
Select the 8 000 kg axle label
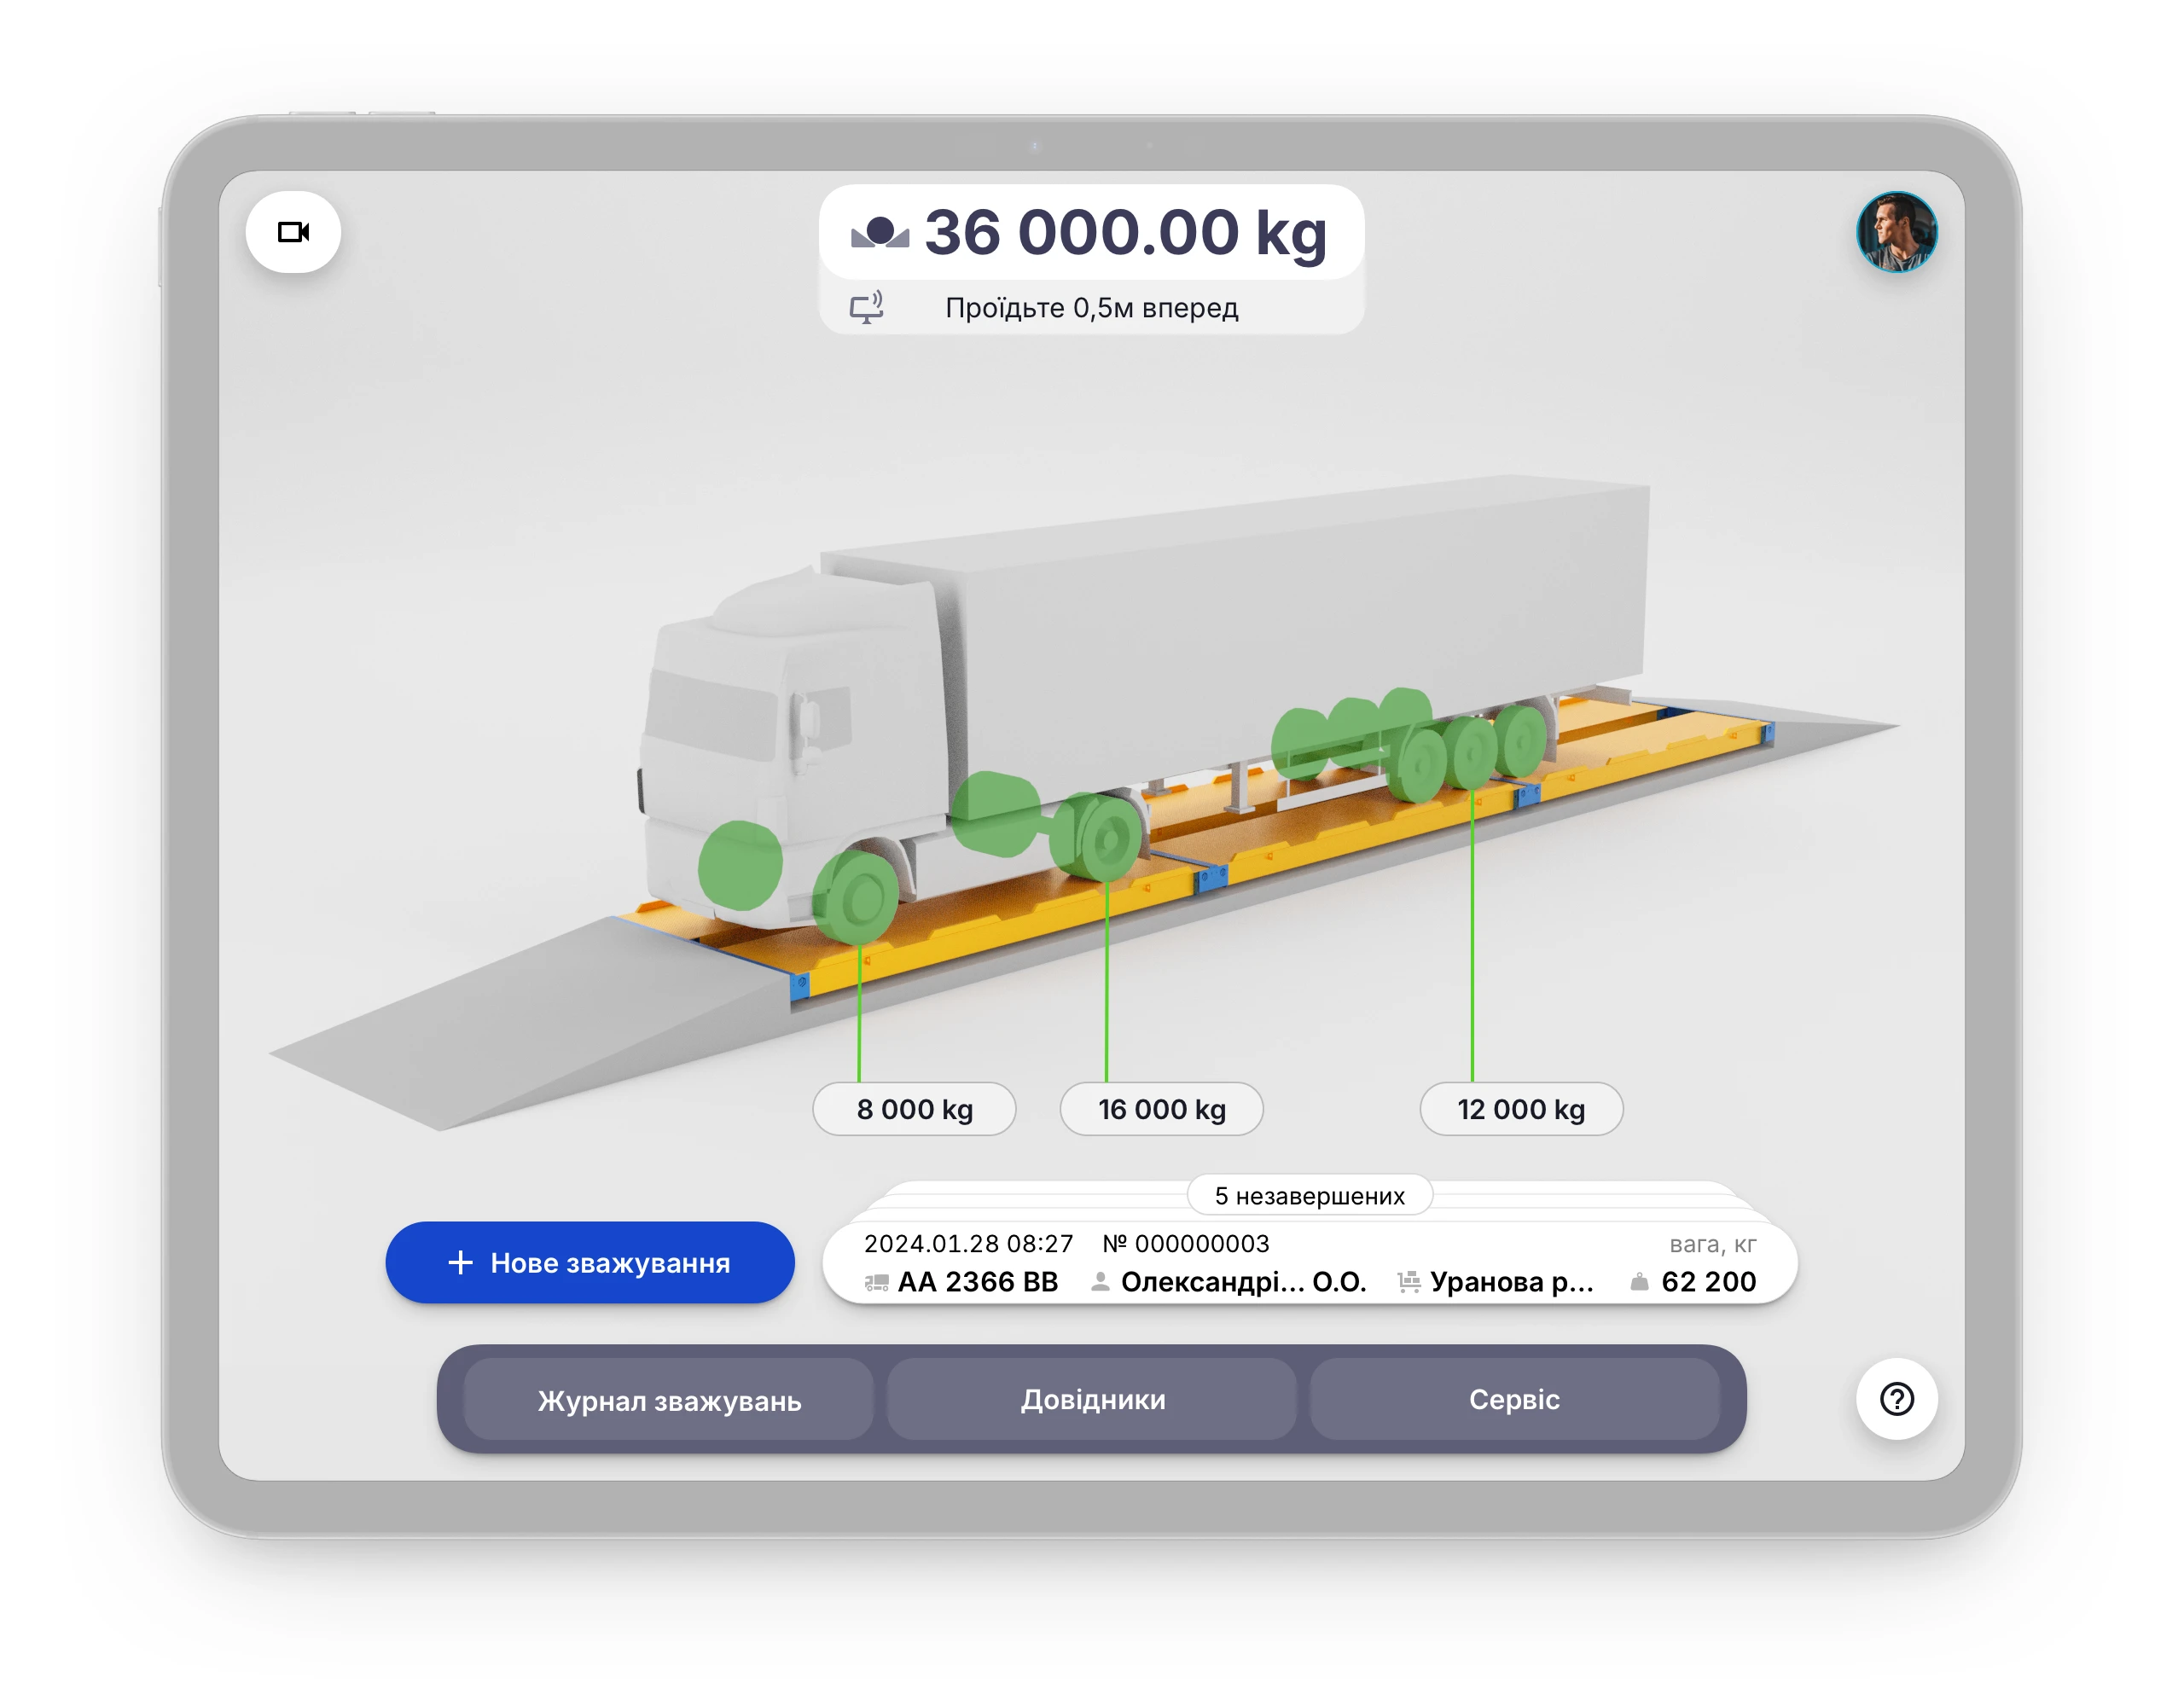pyautogui.click(x=914, y=1109)
